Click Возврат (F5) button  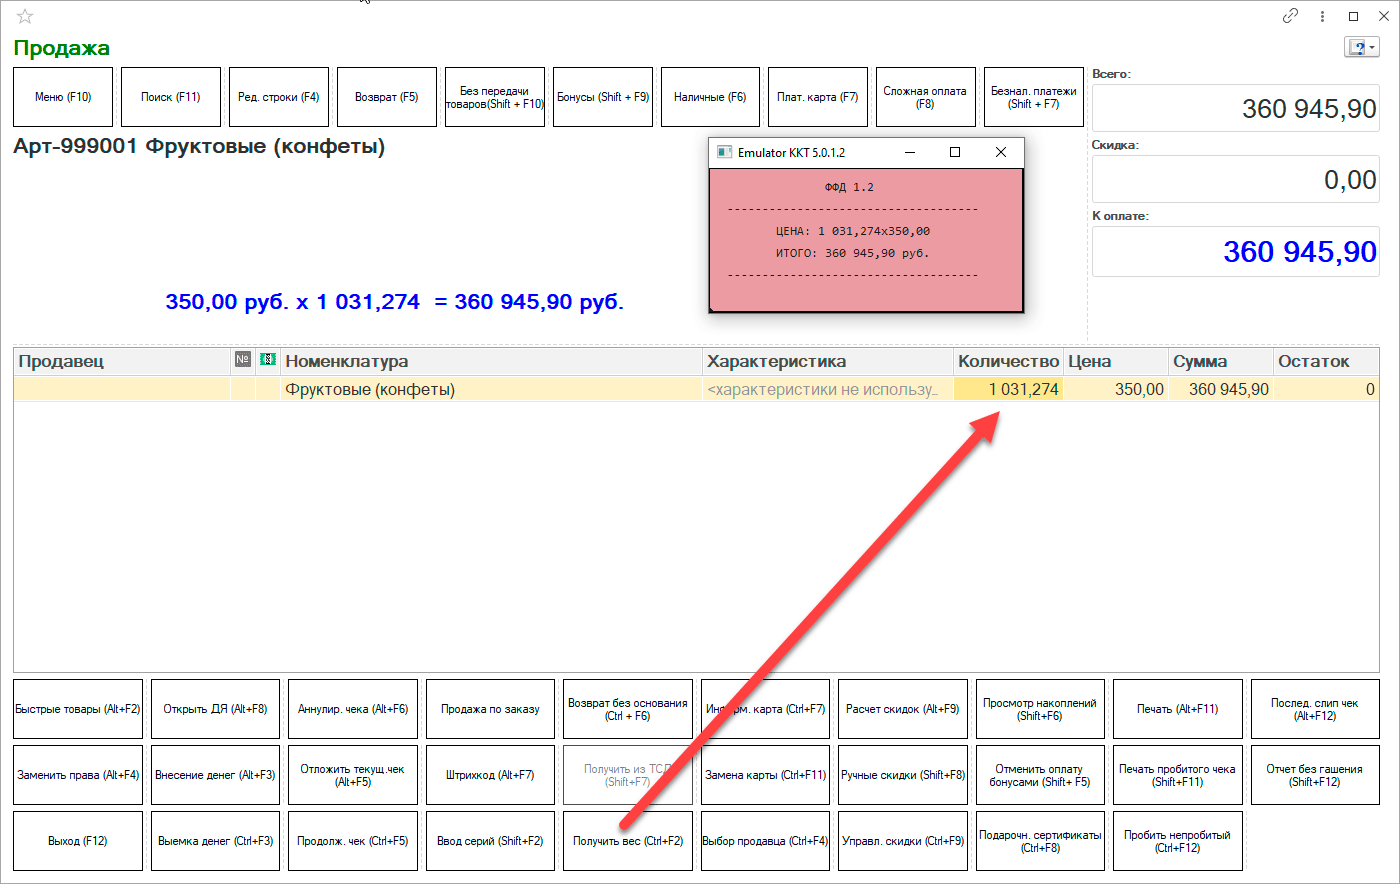click(387, 97)
